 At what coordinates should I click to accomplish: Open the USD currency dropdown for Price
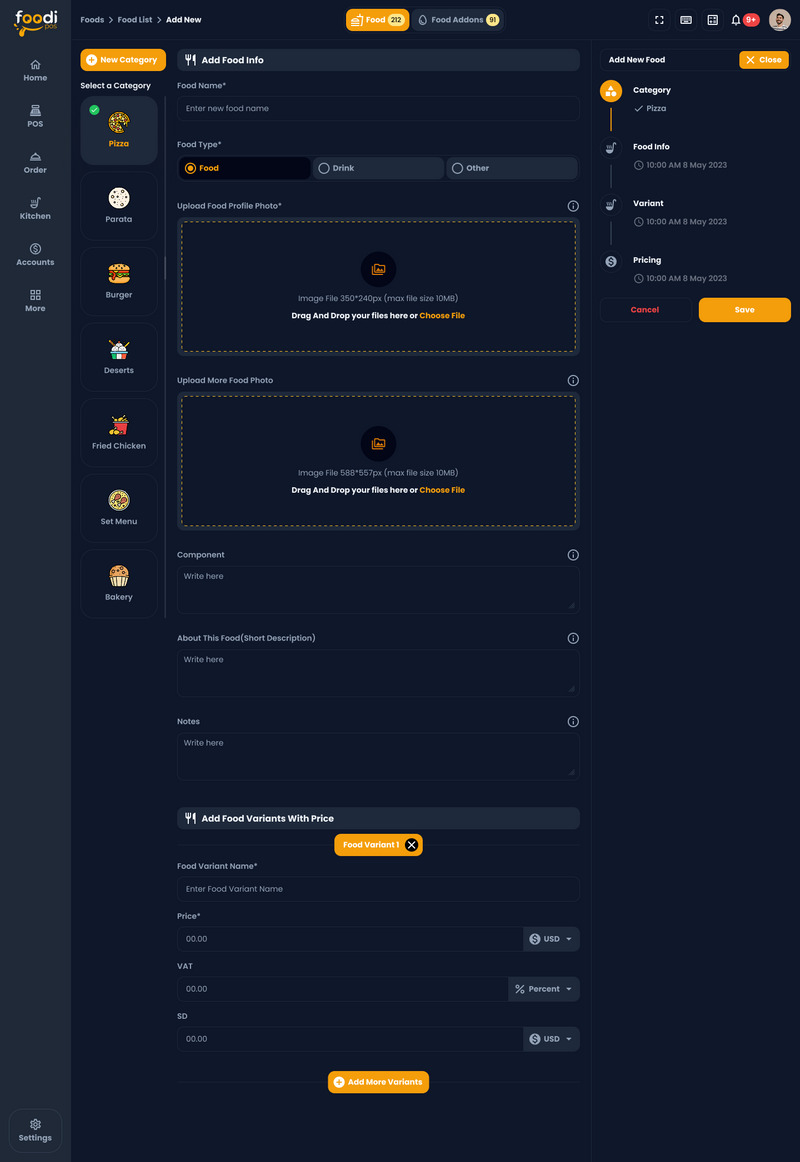(x=551, y=938)
